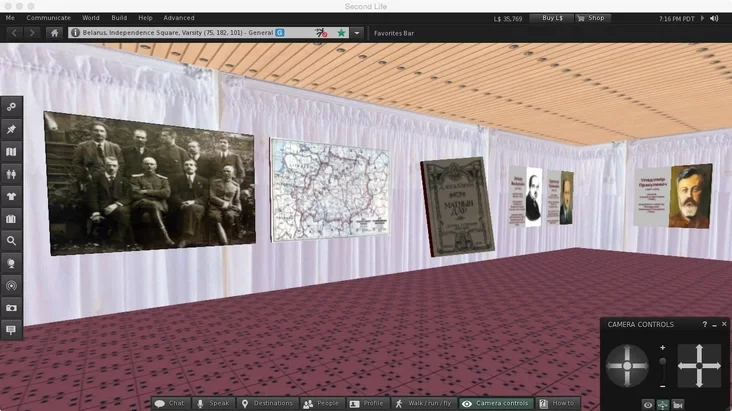Screen dimensions: 732x411
Task: Open the People button
Action: [x=321, y=404]
